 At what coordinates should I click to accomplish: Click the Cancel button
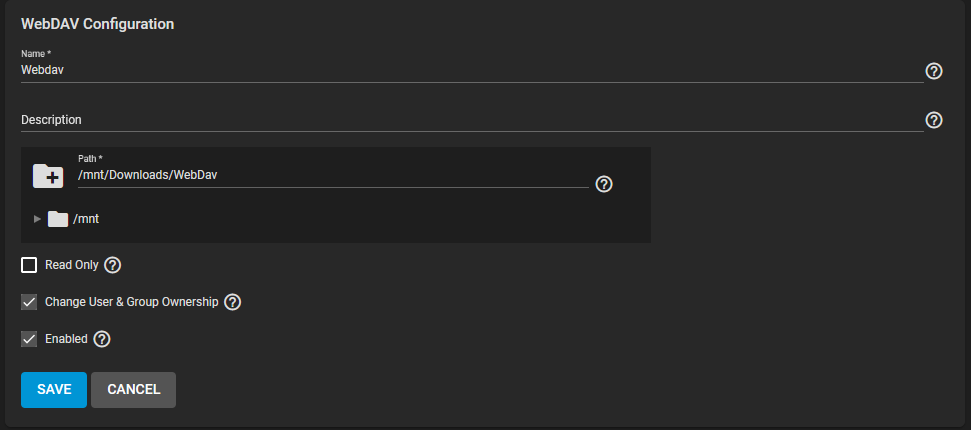pos(134,390)
